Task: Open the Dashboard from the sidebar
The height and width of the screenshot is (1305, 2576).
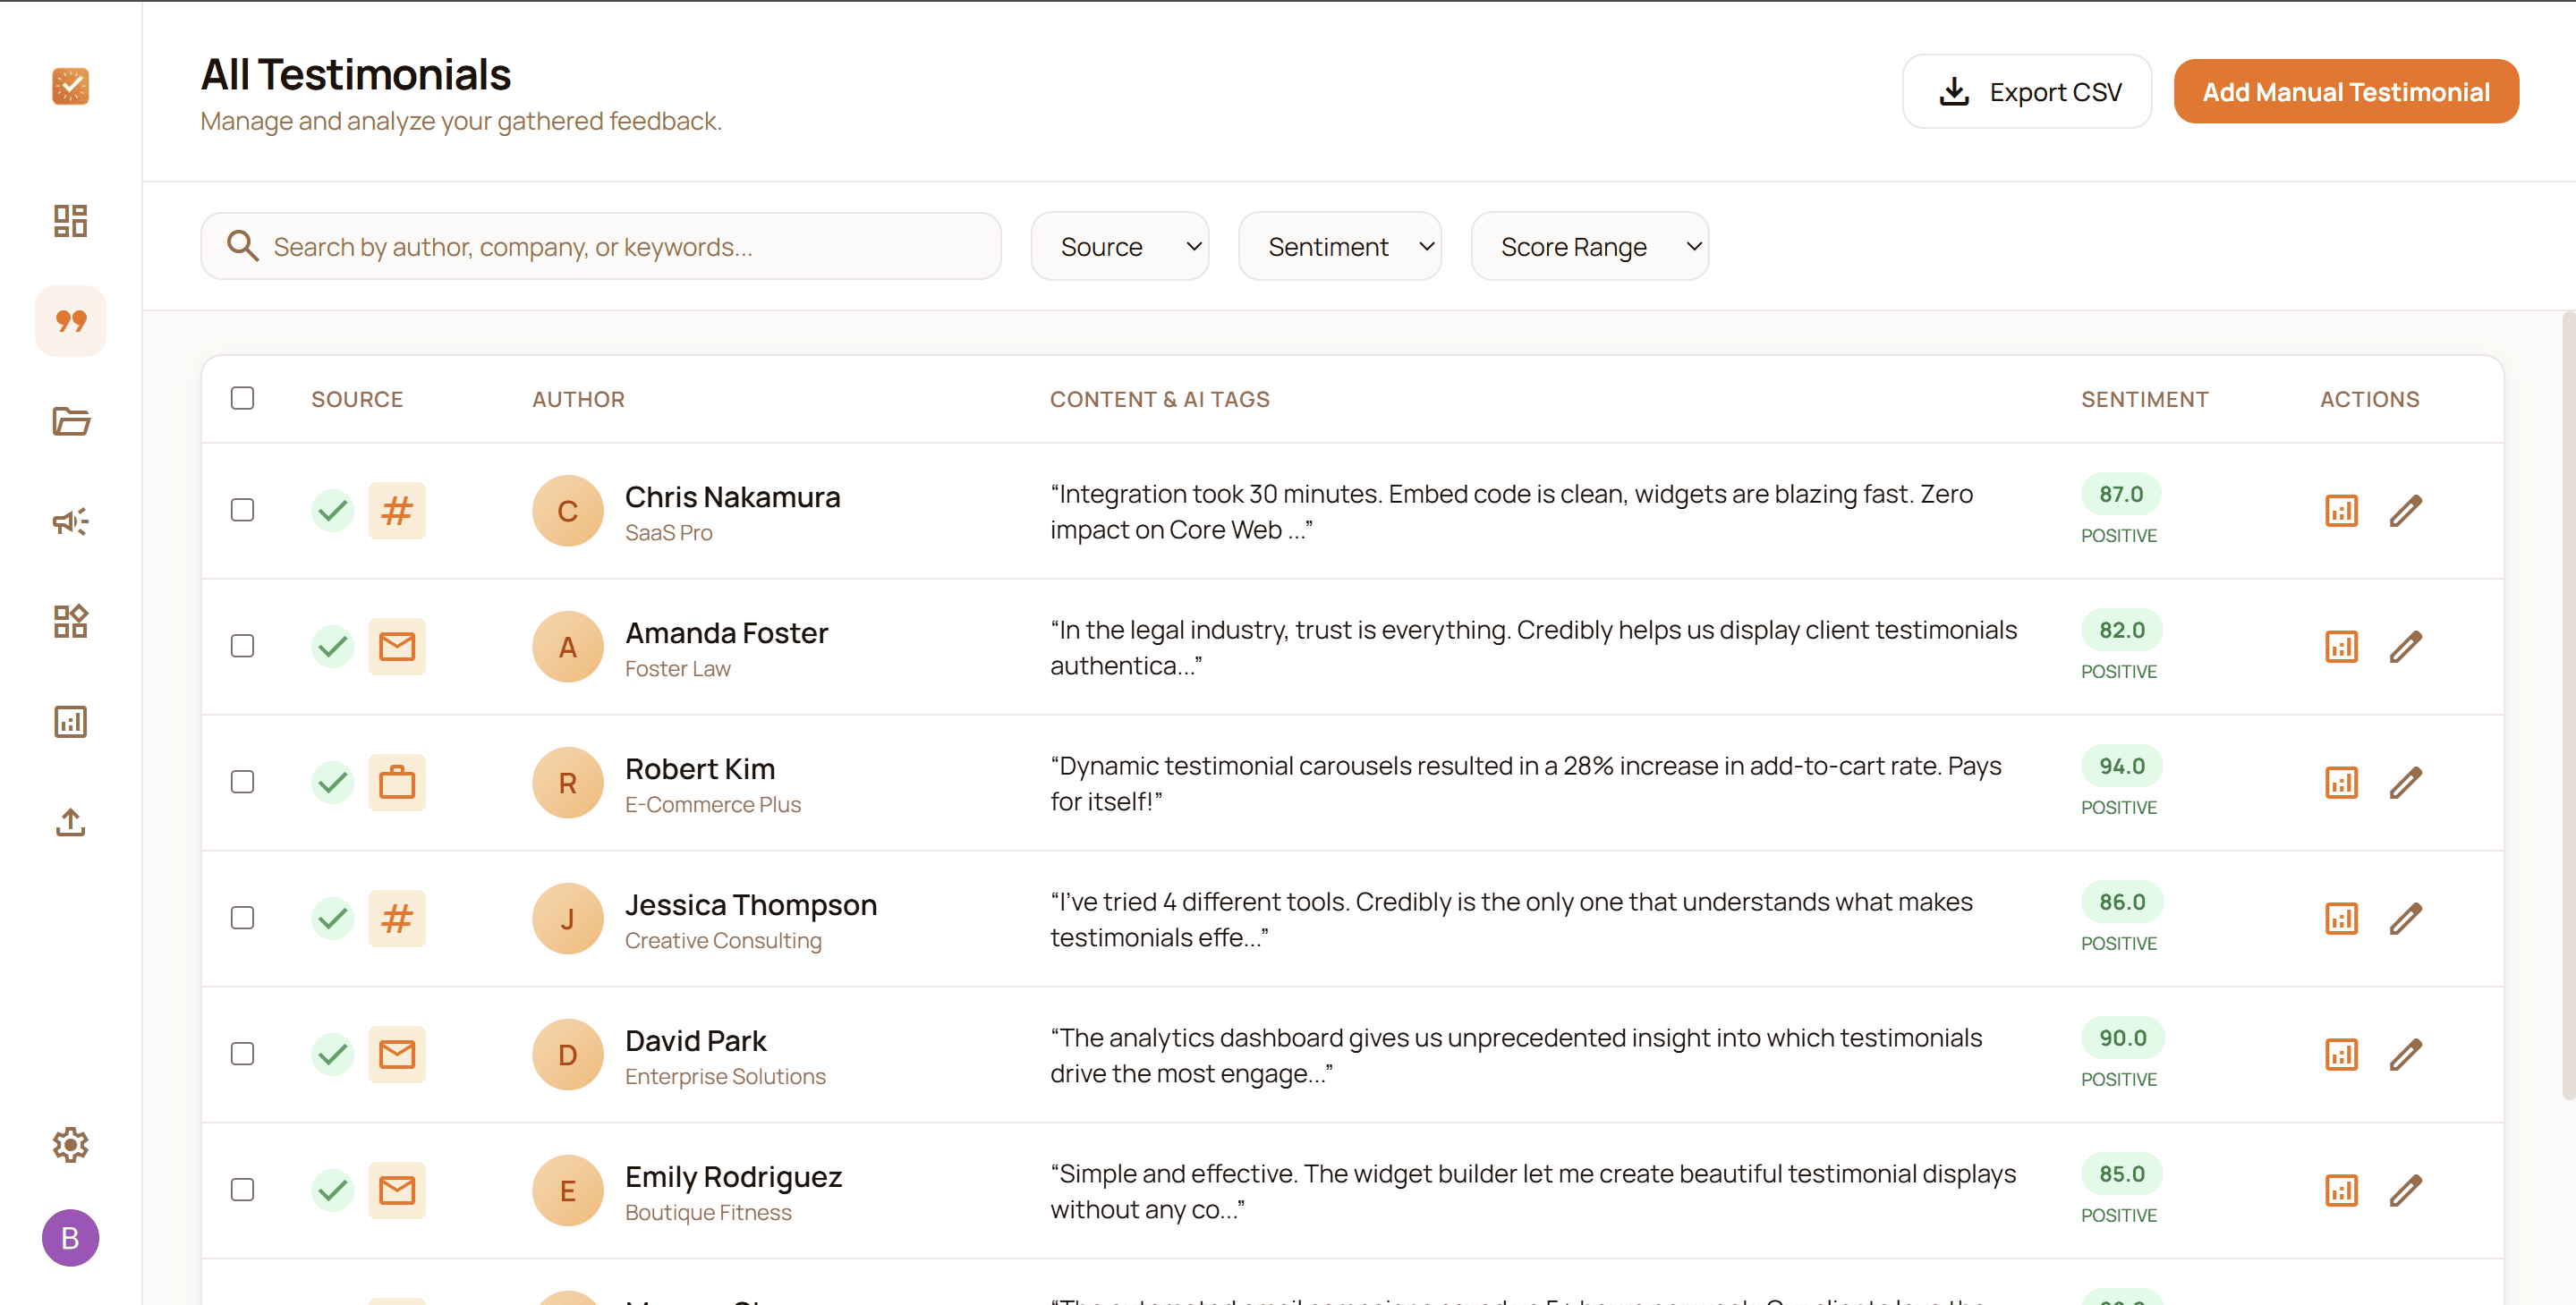Action: [70, 220]
